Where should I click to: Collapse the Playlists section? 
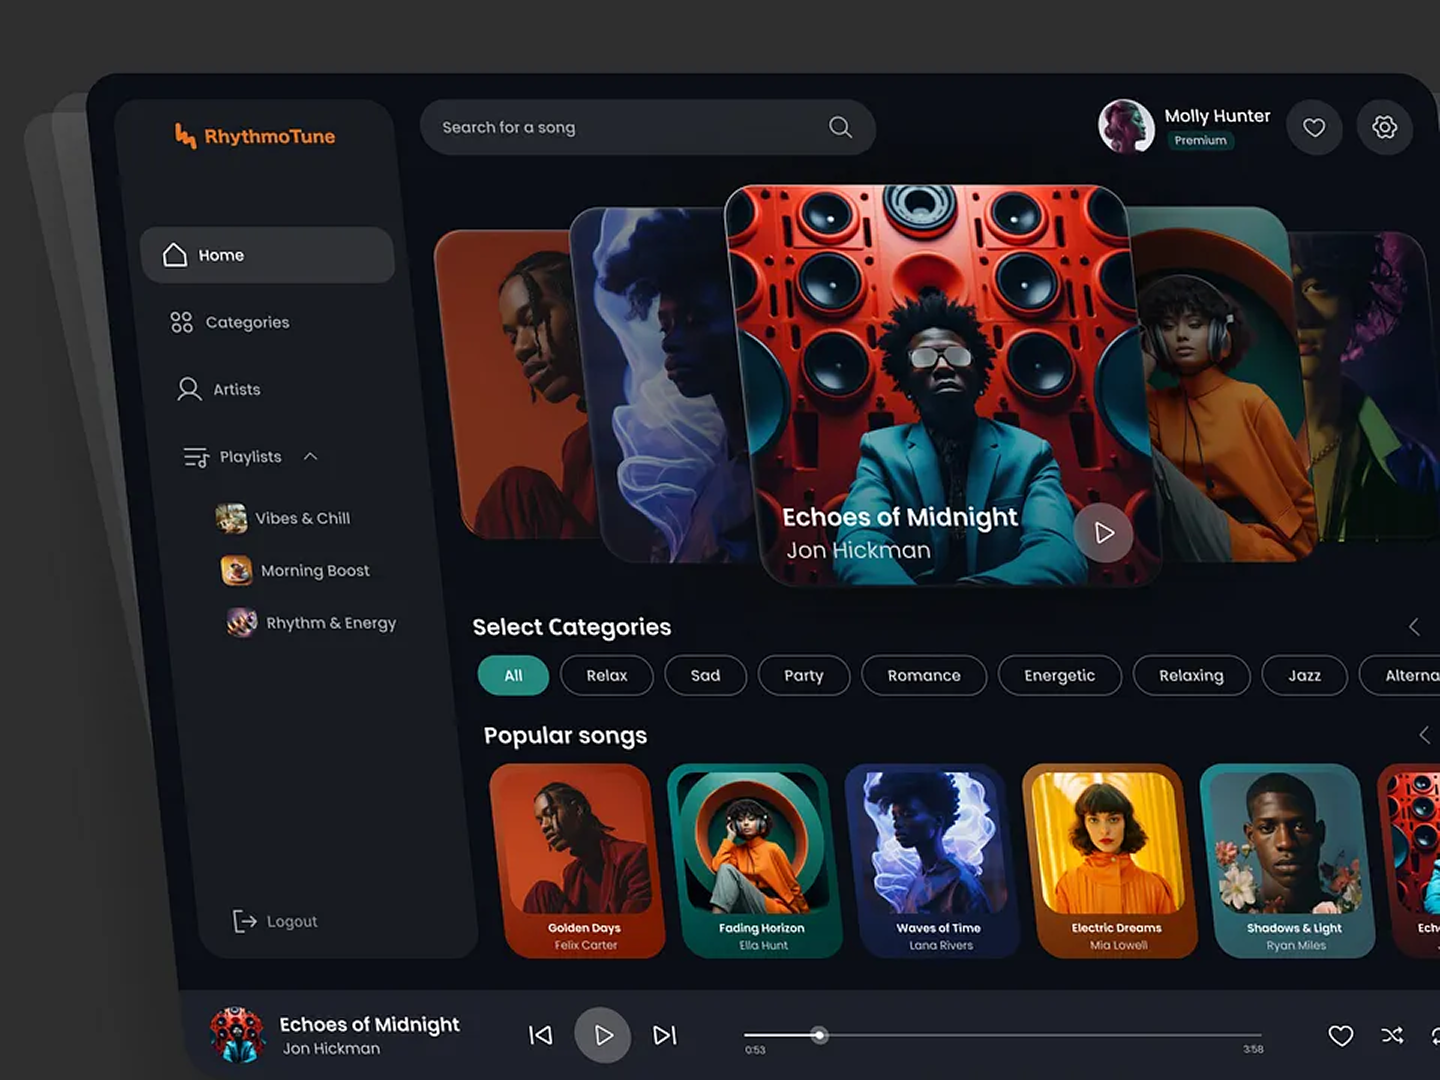[310, 456]
